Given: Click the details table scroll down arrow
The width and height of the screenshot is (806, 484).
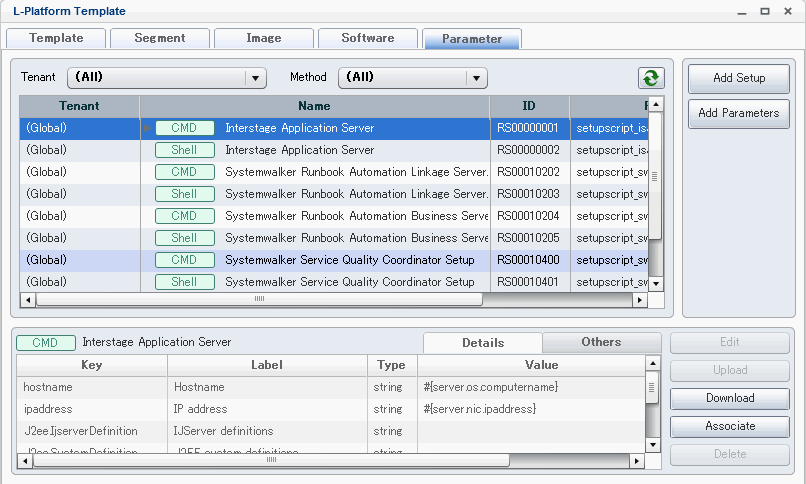Looking at the screenshot, I should 652,445.
